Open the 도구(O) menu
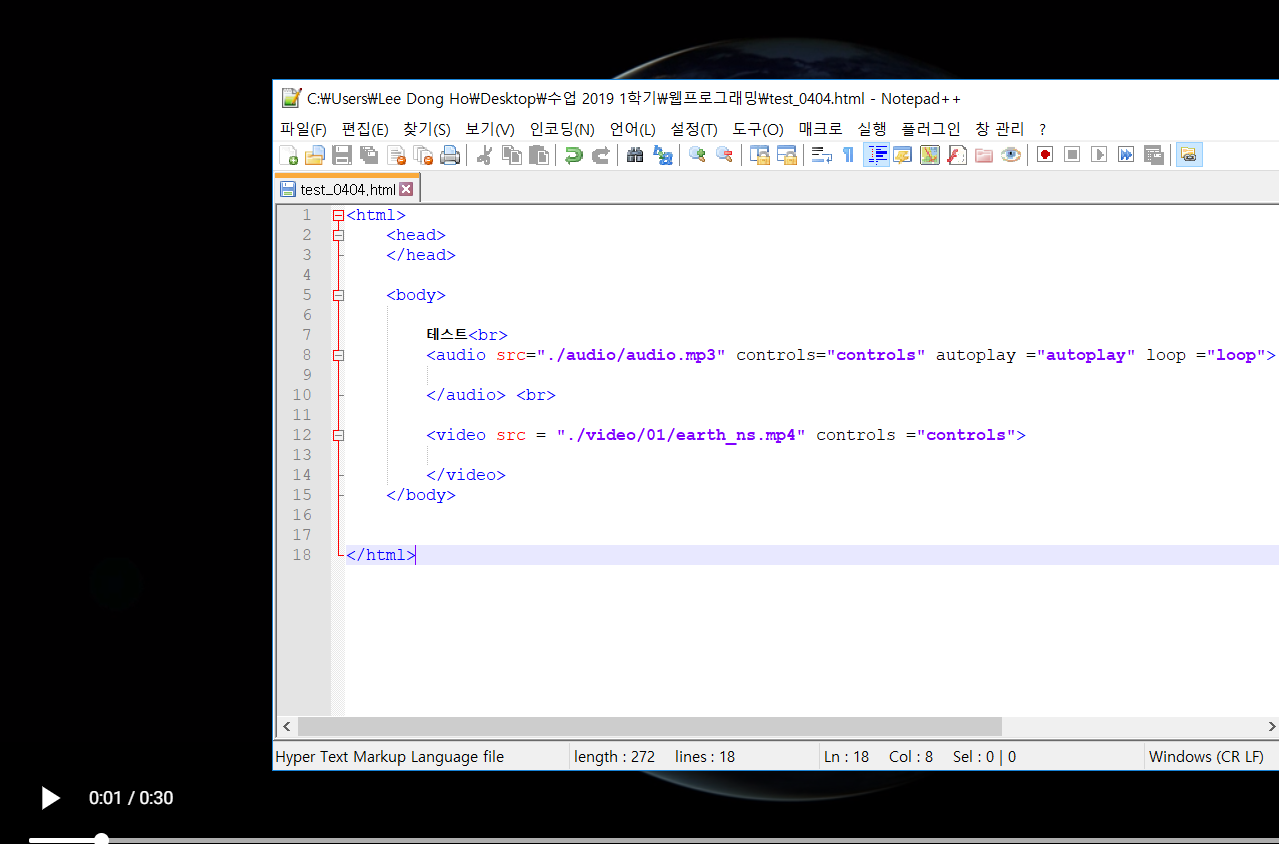The height and width of the screenshot is (844, 1279). (758, 129)
